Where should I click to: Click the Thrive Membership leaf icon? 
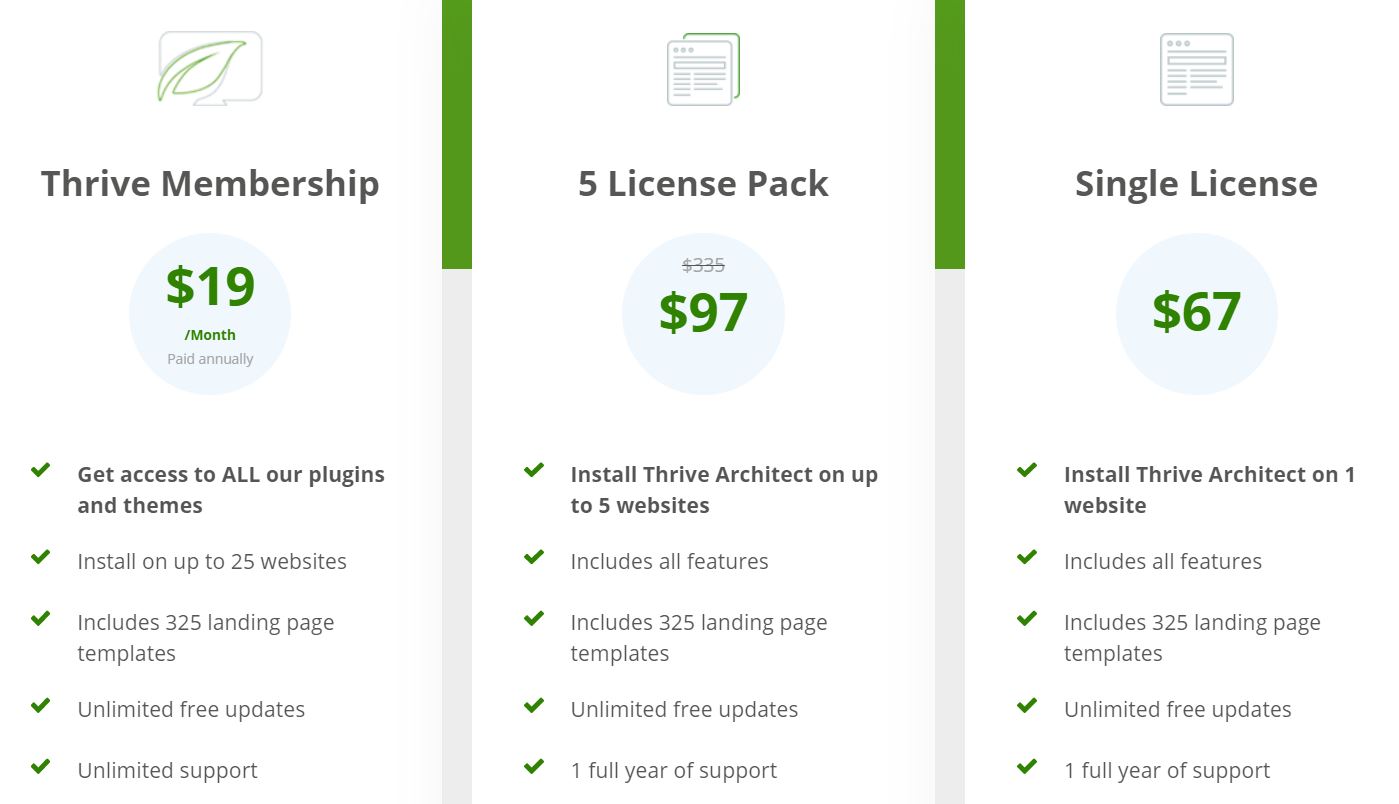tap(210, 68)
